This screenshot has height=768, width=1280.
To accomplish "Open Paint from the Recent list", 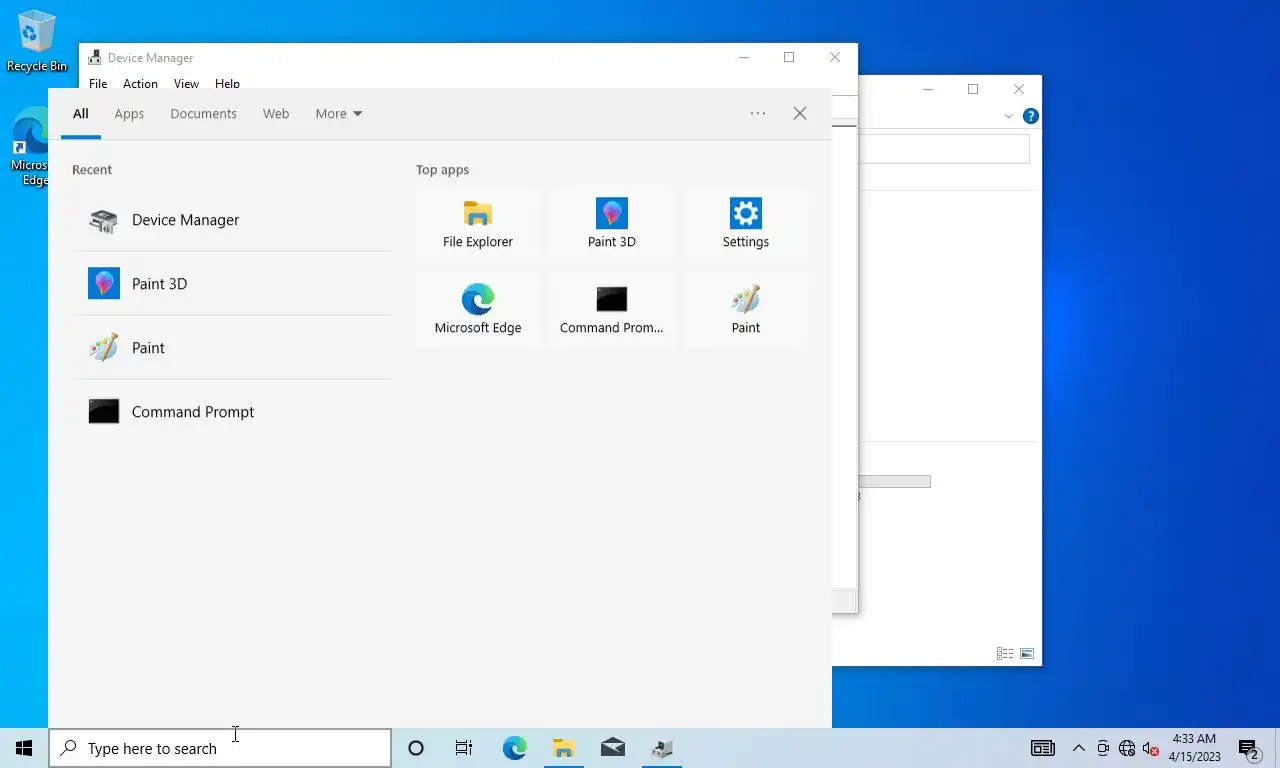I will pyautogui.click(x=232, y=348).
